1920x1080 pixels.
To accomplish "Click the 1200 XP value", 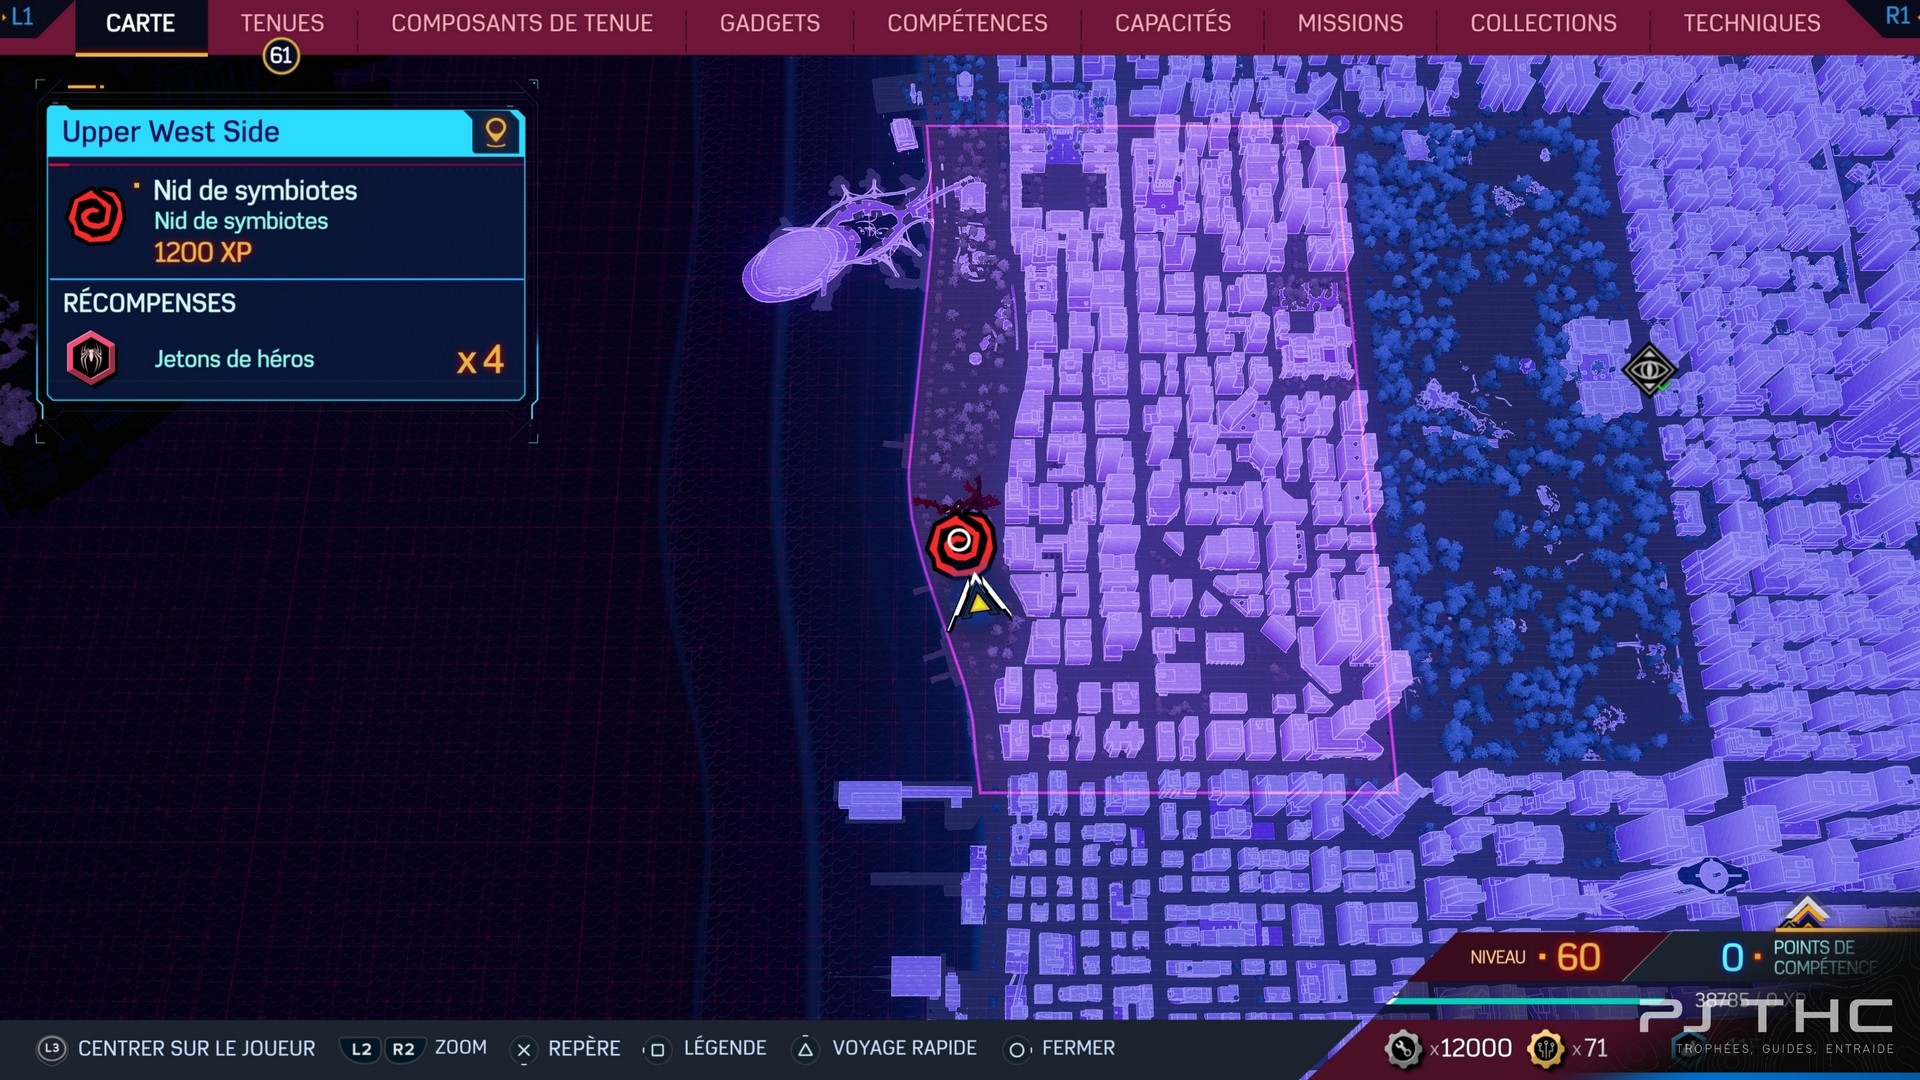I will (203, 252).
